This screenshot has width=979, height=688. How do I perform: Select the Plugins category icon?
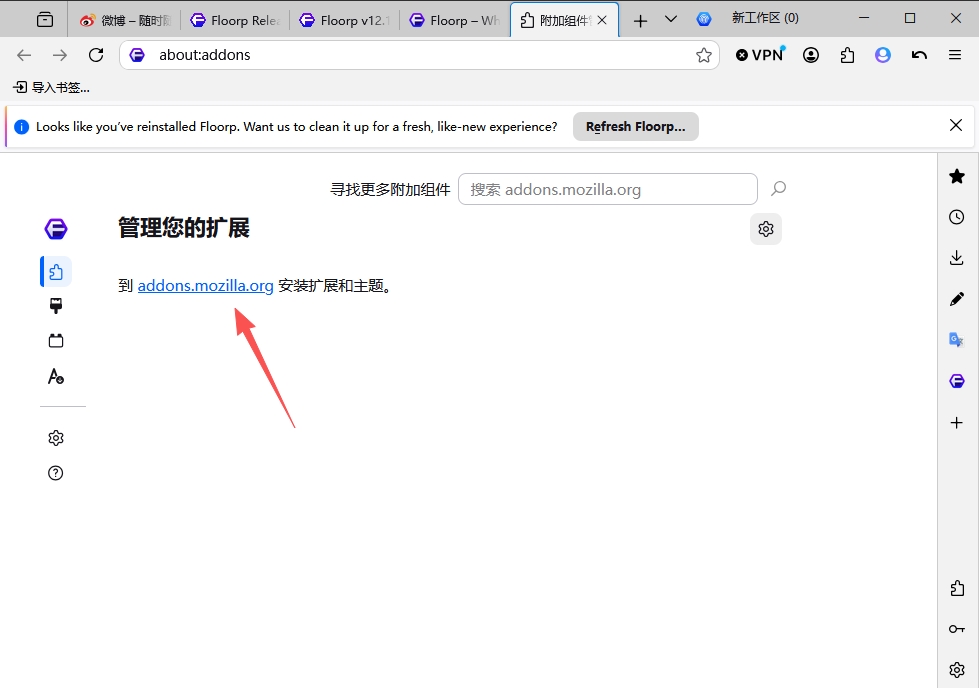(x=56, y=341)
